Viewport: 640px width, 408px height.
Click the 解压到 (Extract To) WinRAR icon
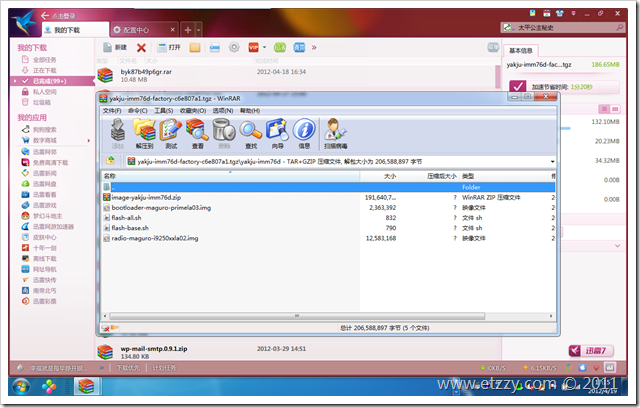pyautogui.click(x=144, y=133)
